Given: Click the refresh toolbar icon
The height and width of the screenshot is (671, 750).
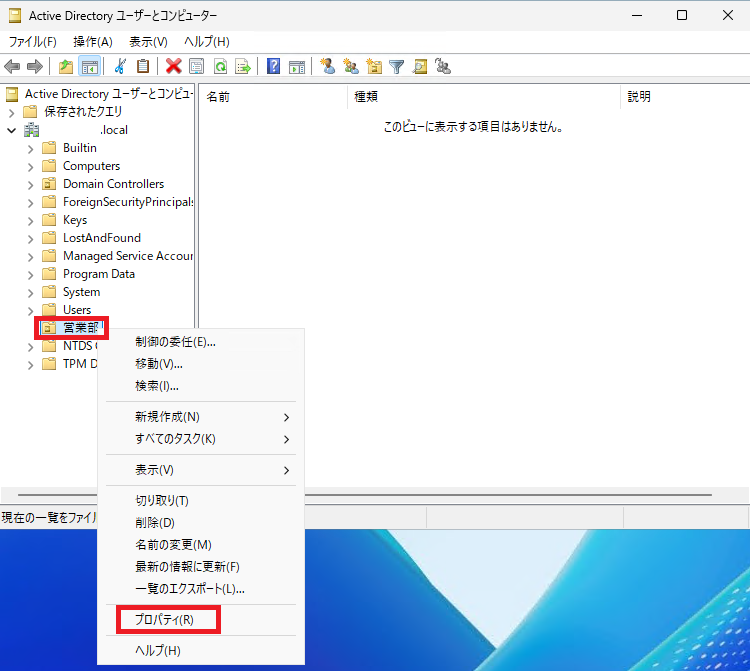Looking at the screenshot, I should 219,67.
